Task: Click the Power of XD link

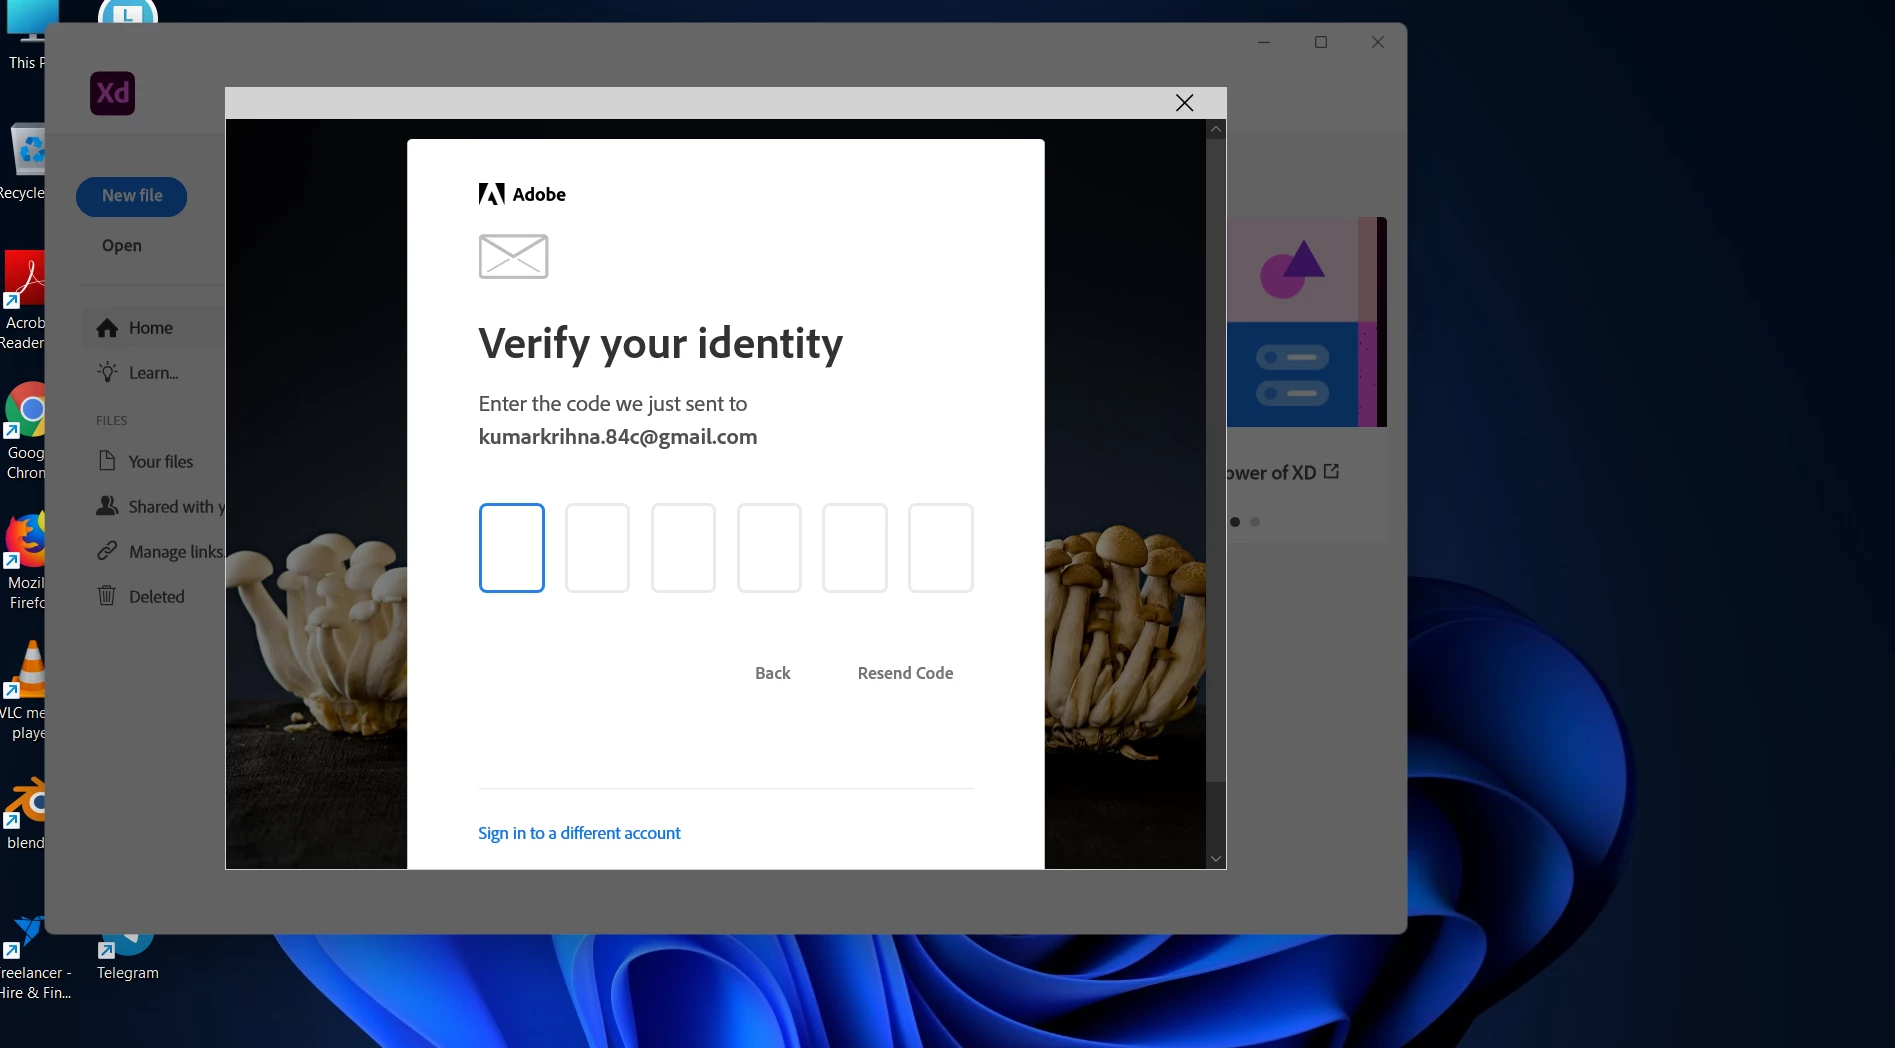Action: pyautogui.click(x=1271, y=473)
